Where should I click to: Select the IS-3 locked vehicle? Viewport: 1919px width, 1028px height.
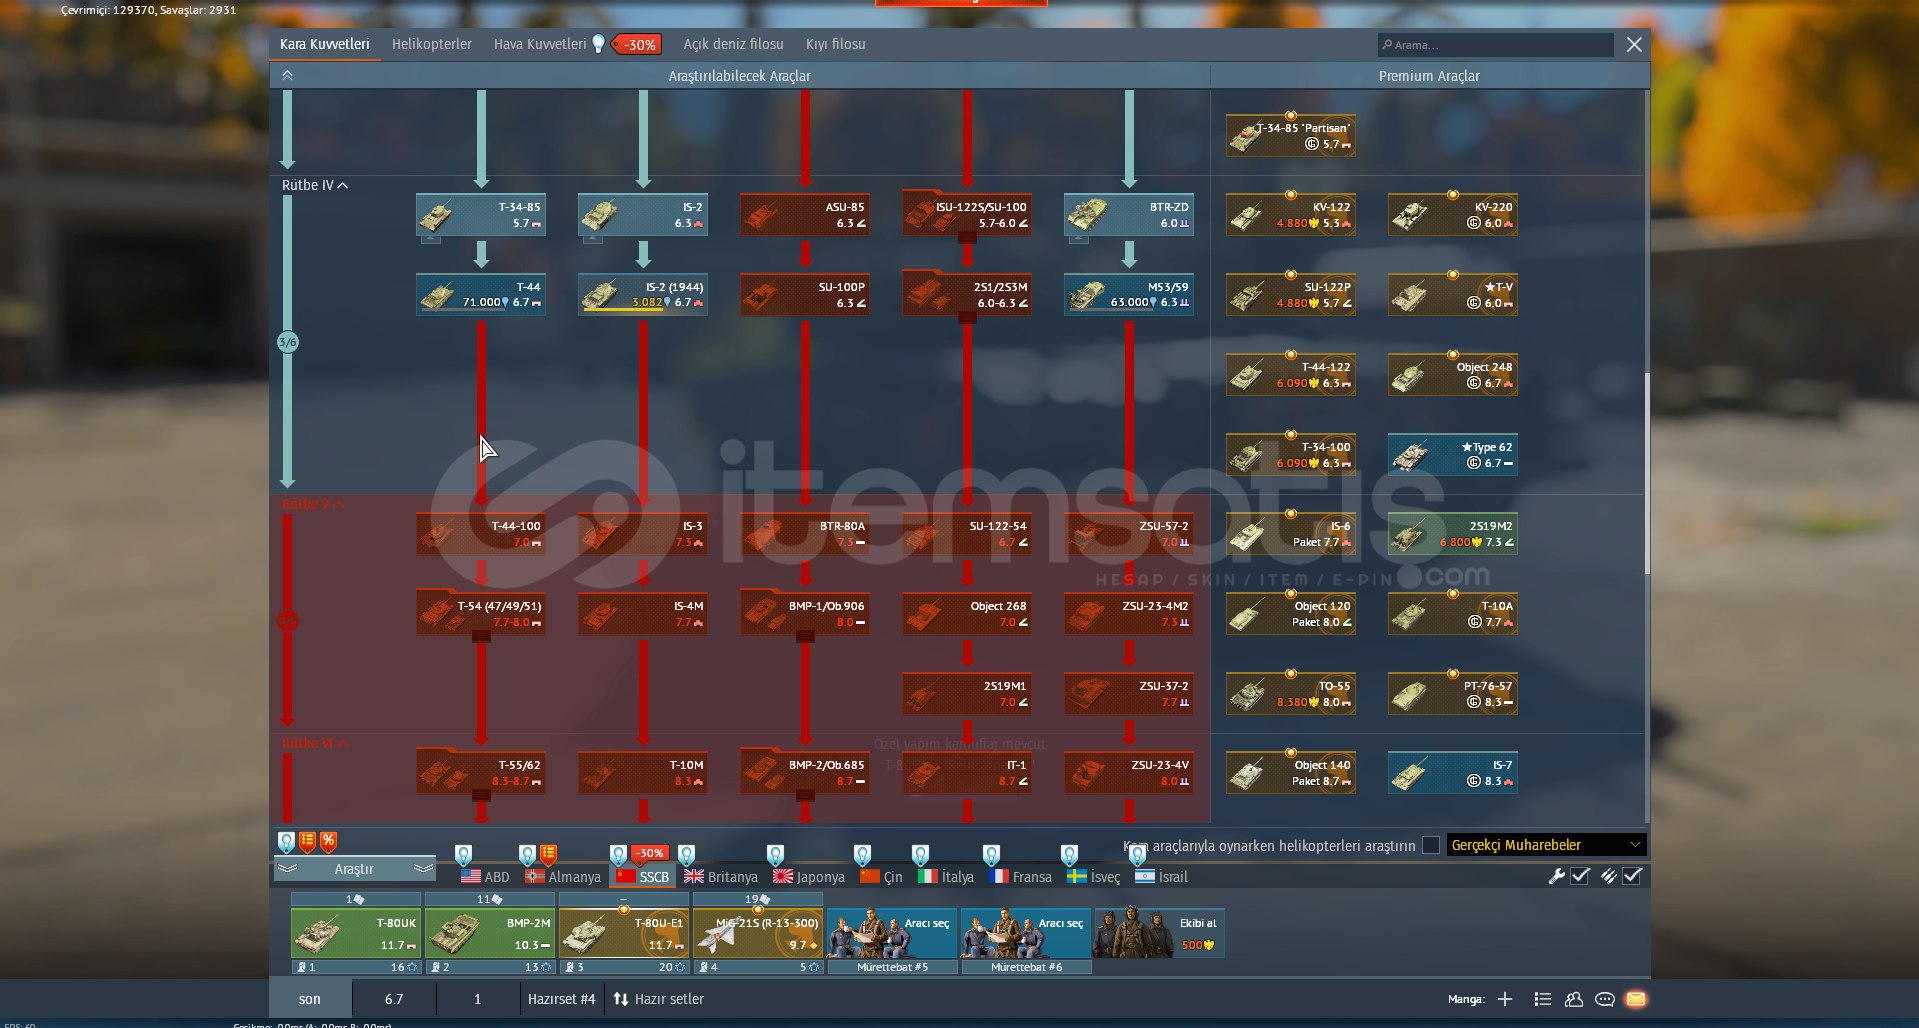(643, 534)
